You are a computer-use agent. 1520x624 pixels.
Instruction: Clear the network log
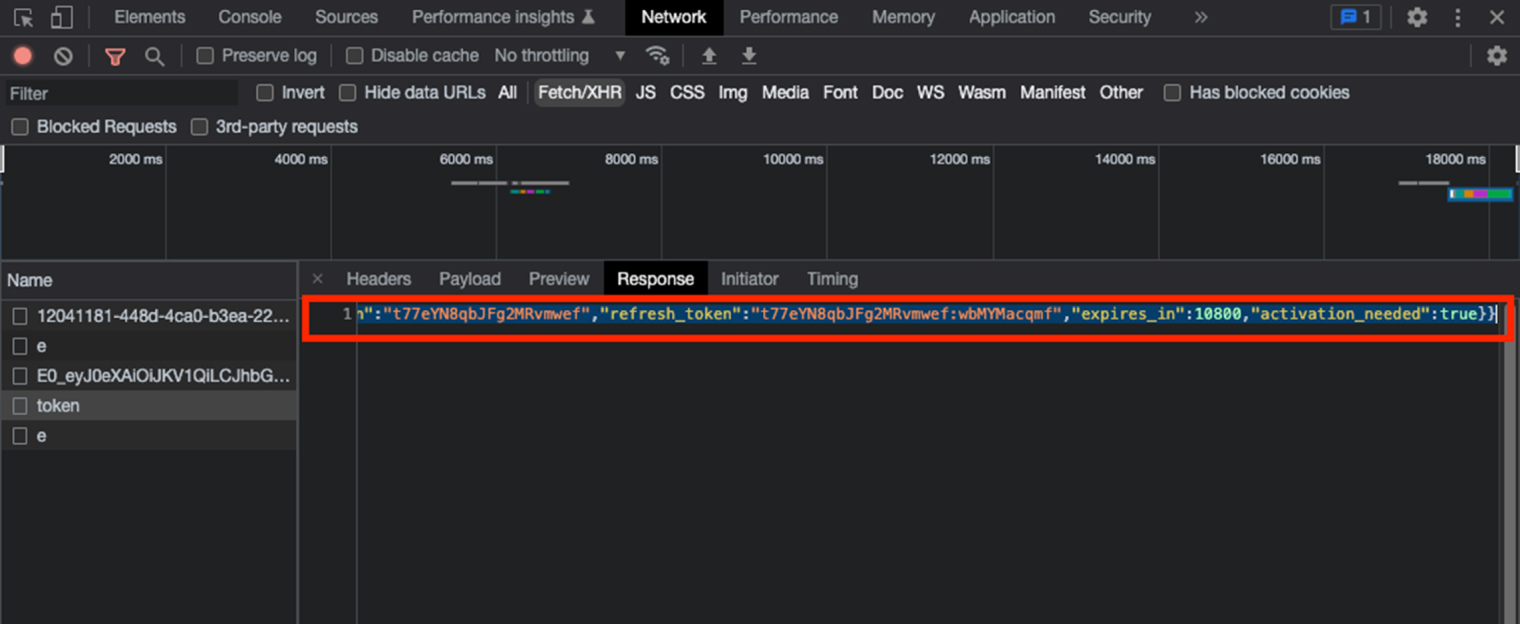point(63,56)
